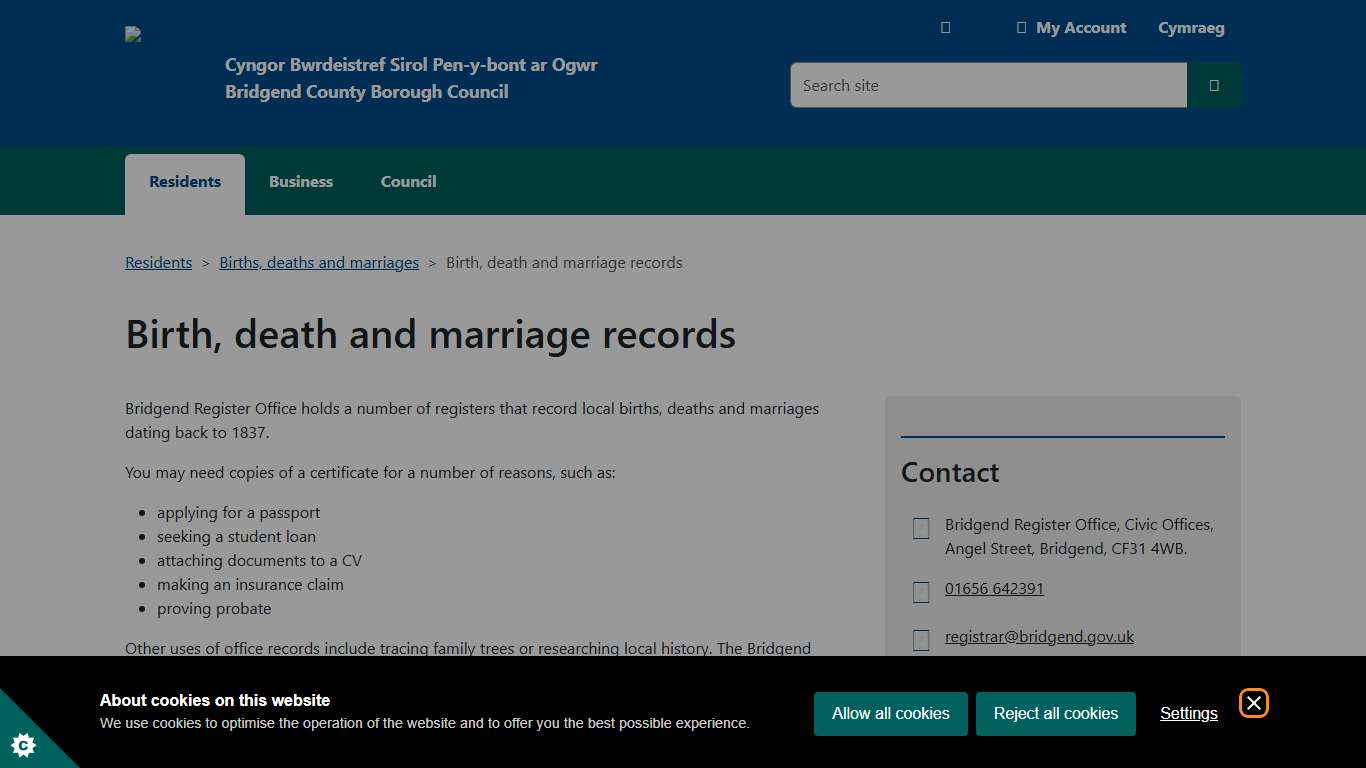The width and height of the screenshot is (1366, 768).
Task: Open the cookie settings gear icon
Action: click(x=22, y=745)
